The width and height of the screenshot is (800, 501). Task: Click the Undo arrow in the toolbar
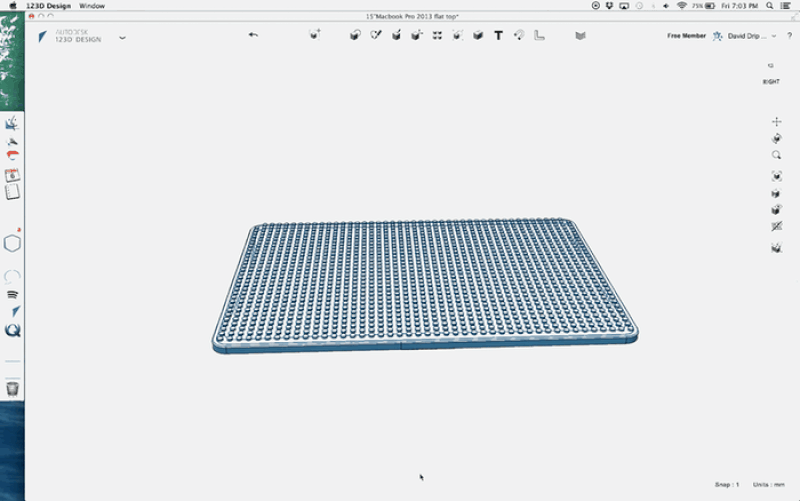[x=253, y=36]
